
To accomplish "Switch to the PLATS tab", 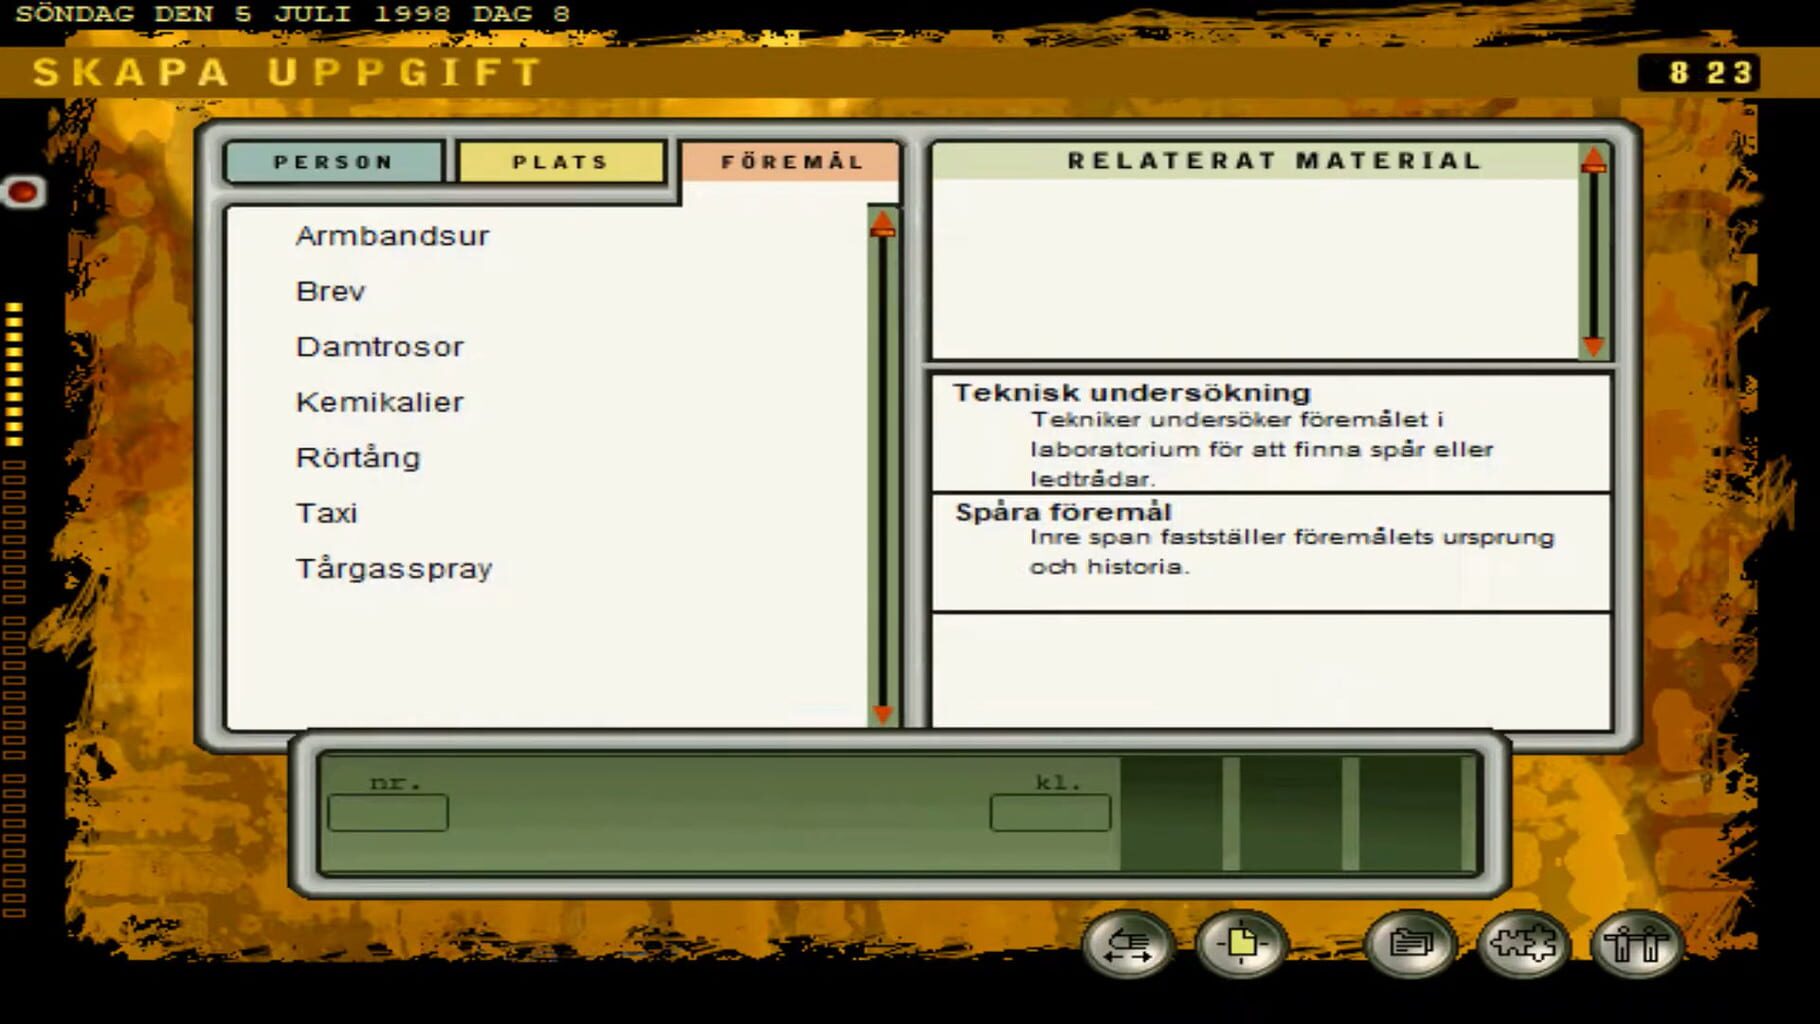I will (561, 162).
